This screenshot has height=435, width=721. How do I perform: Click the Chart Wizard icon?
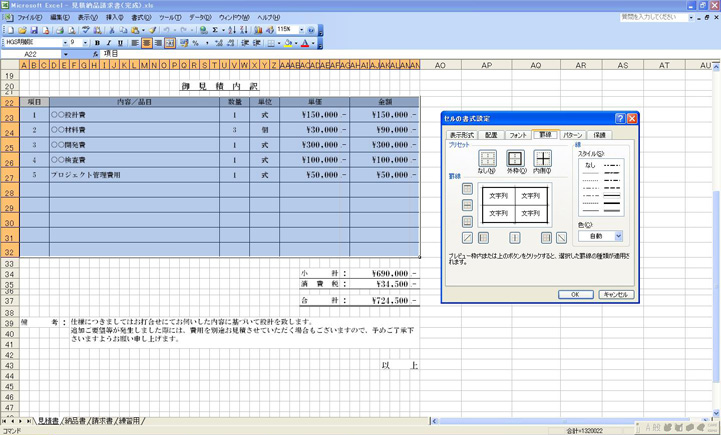coord(258,30)
